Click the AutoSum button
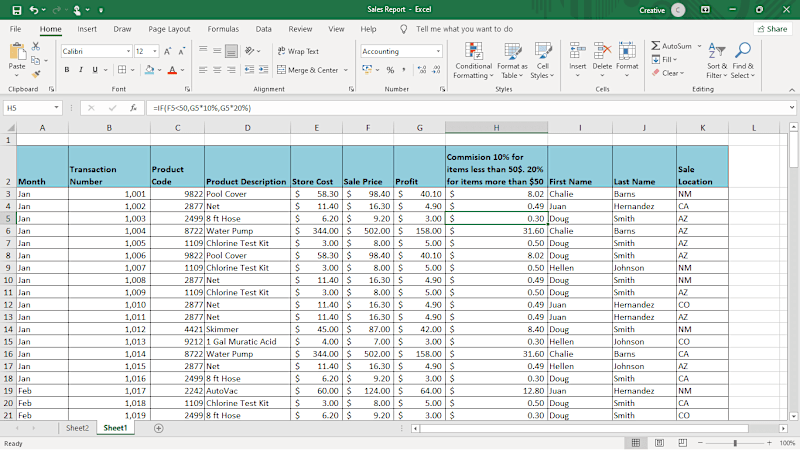Viewport: 800px width, 450px height. point(672,46)
